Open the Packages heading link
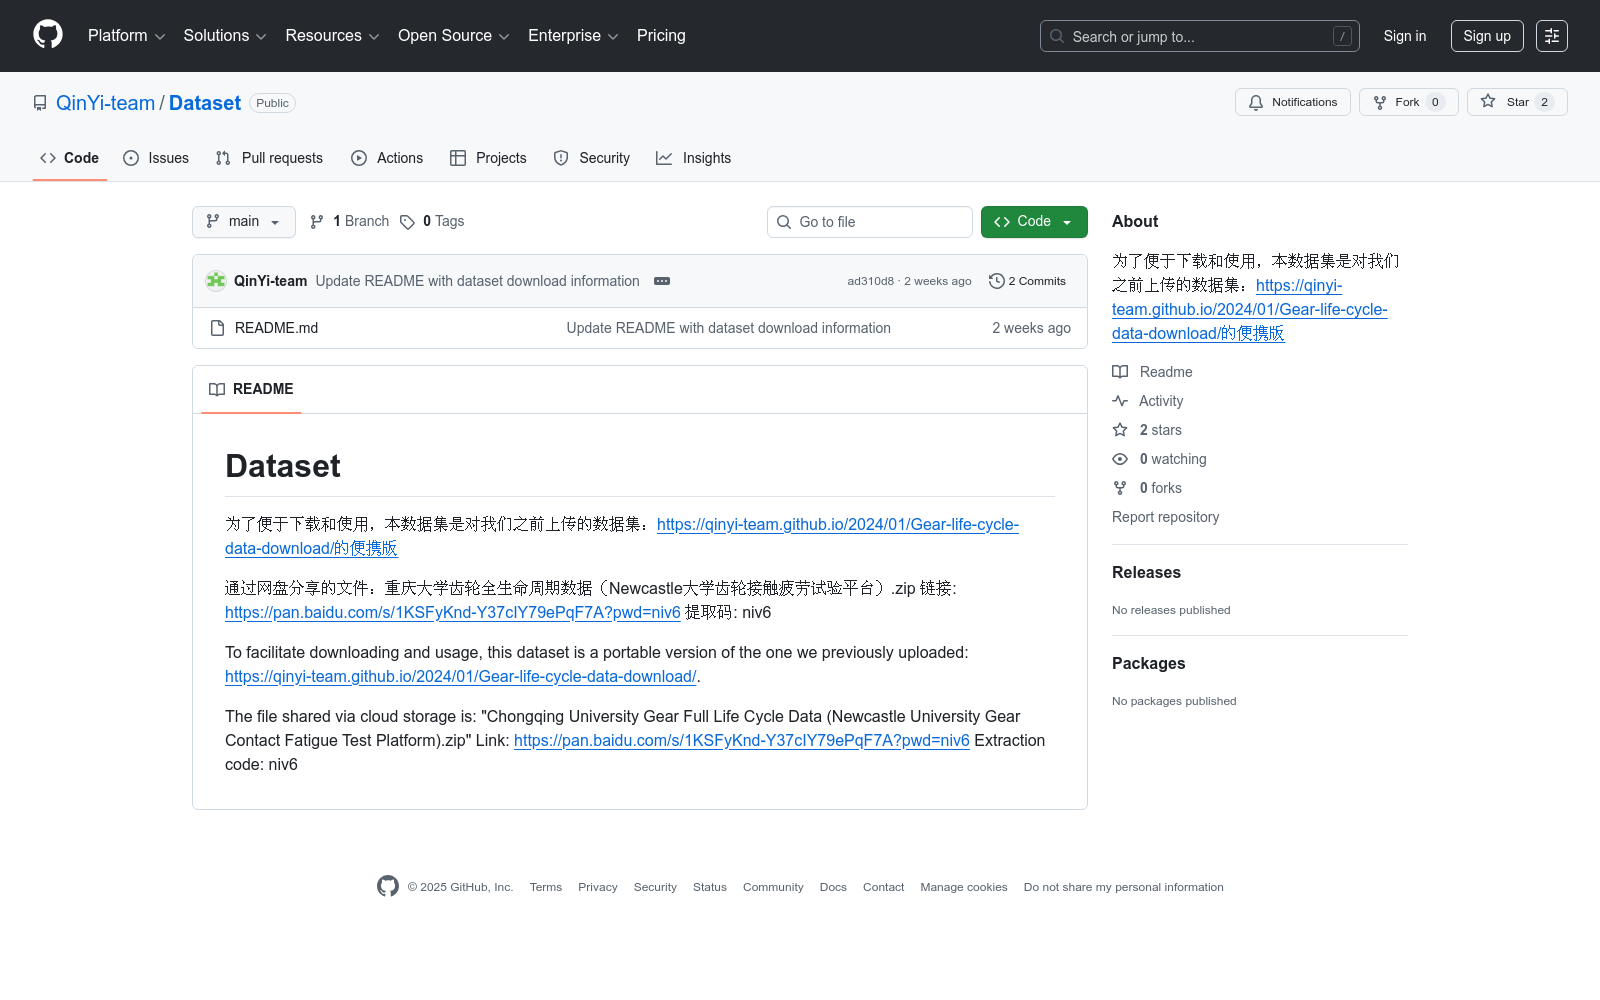Viewport: 1600px width, 1000px height. pos(1148,663)
